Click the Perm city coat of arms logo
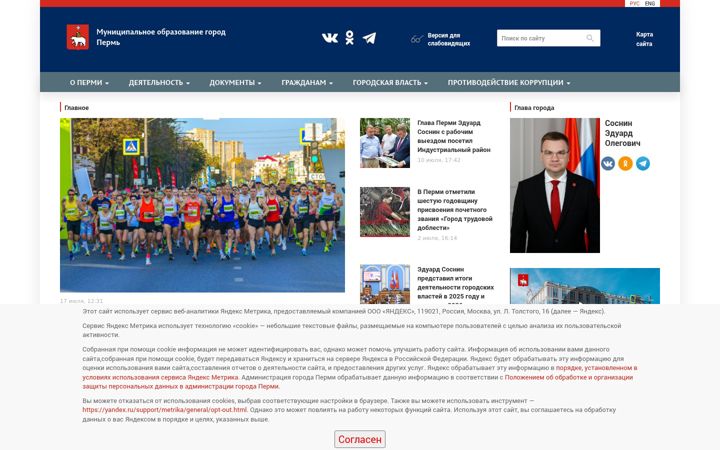Screen dimensions: 720x450 point(78,37)
